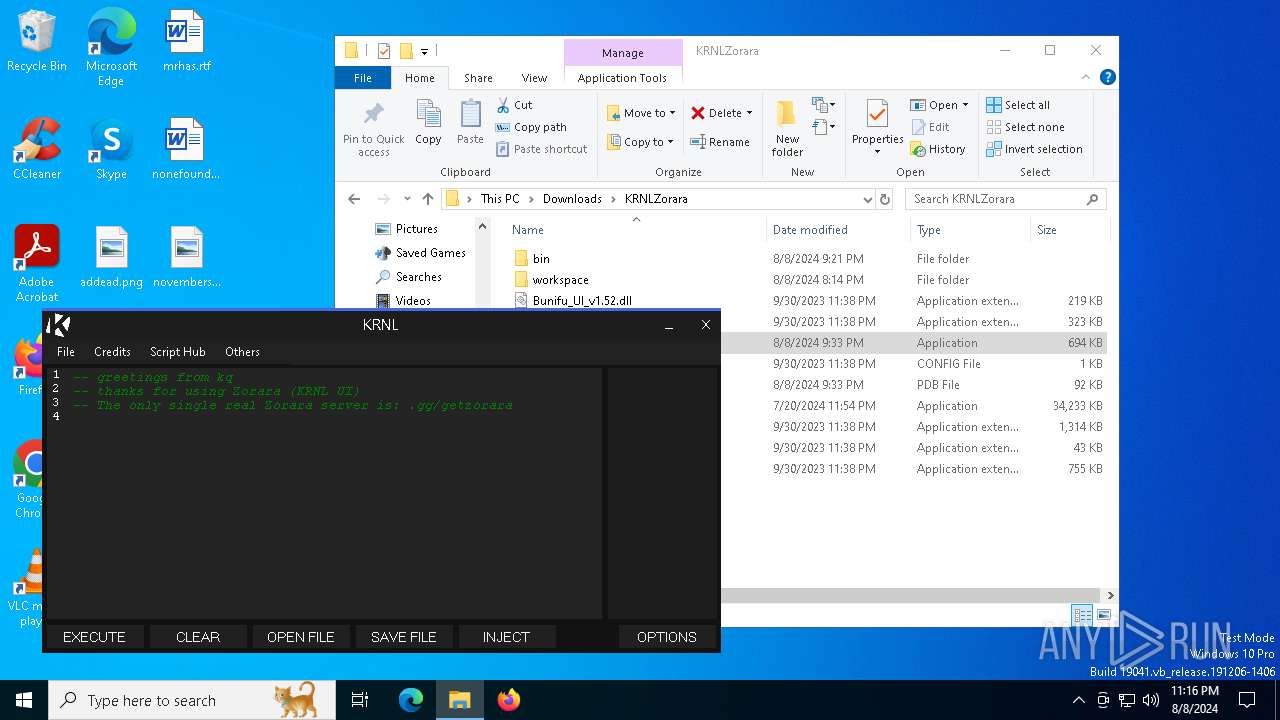Click the OPTIONS button in KRNL
The height and width of the screenshot is (720, 1280).
tap(667, 637)
